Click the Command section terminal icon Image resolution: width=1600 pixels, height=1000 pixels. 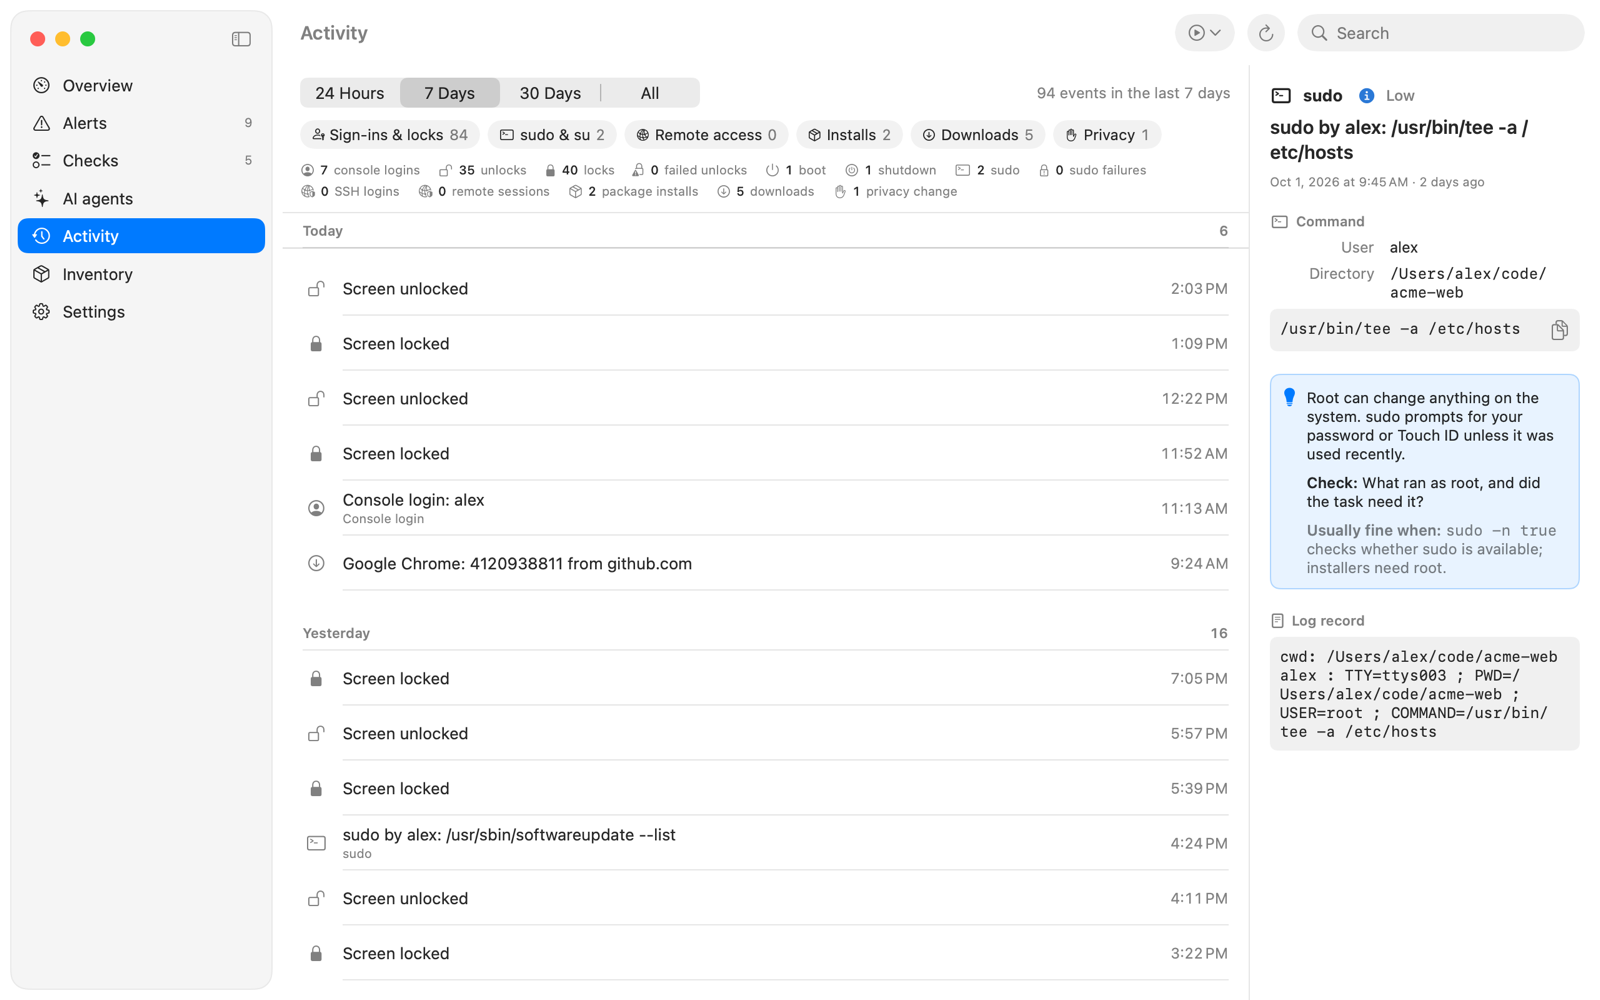click(x=1279, y=222)
